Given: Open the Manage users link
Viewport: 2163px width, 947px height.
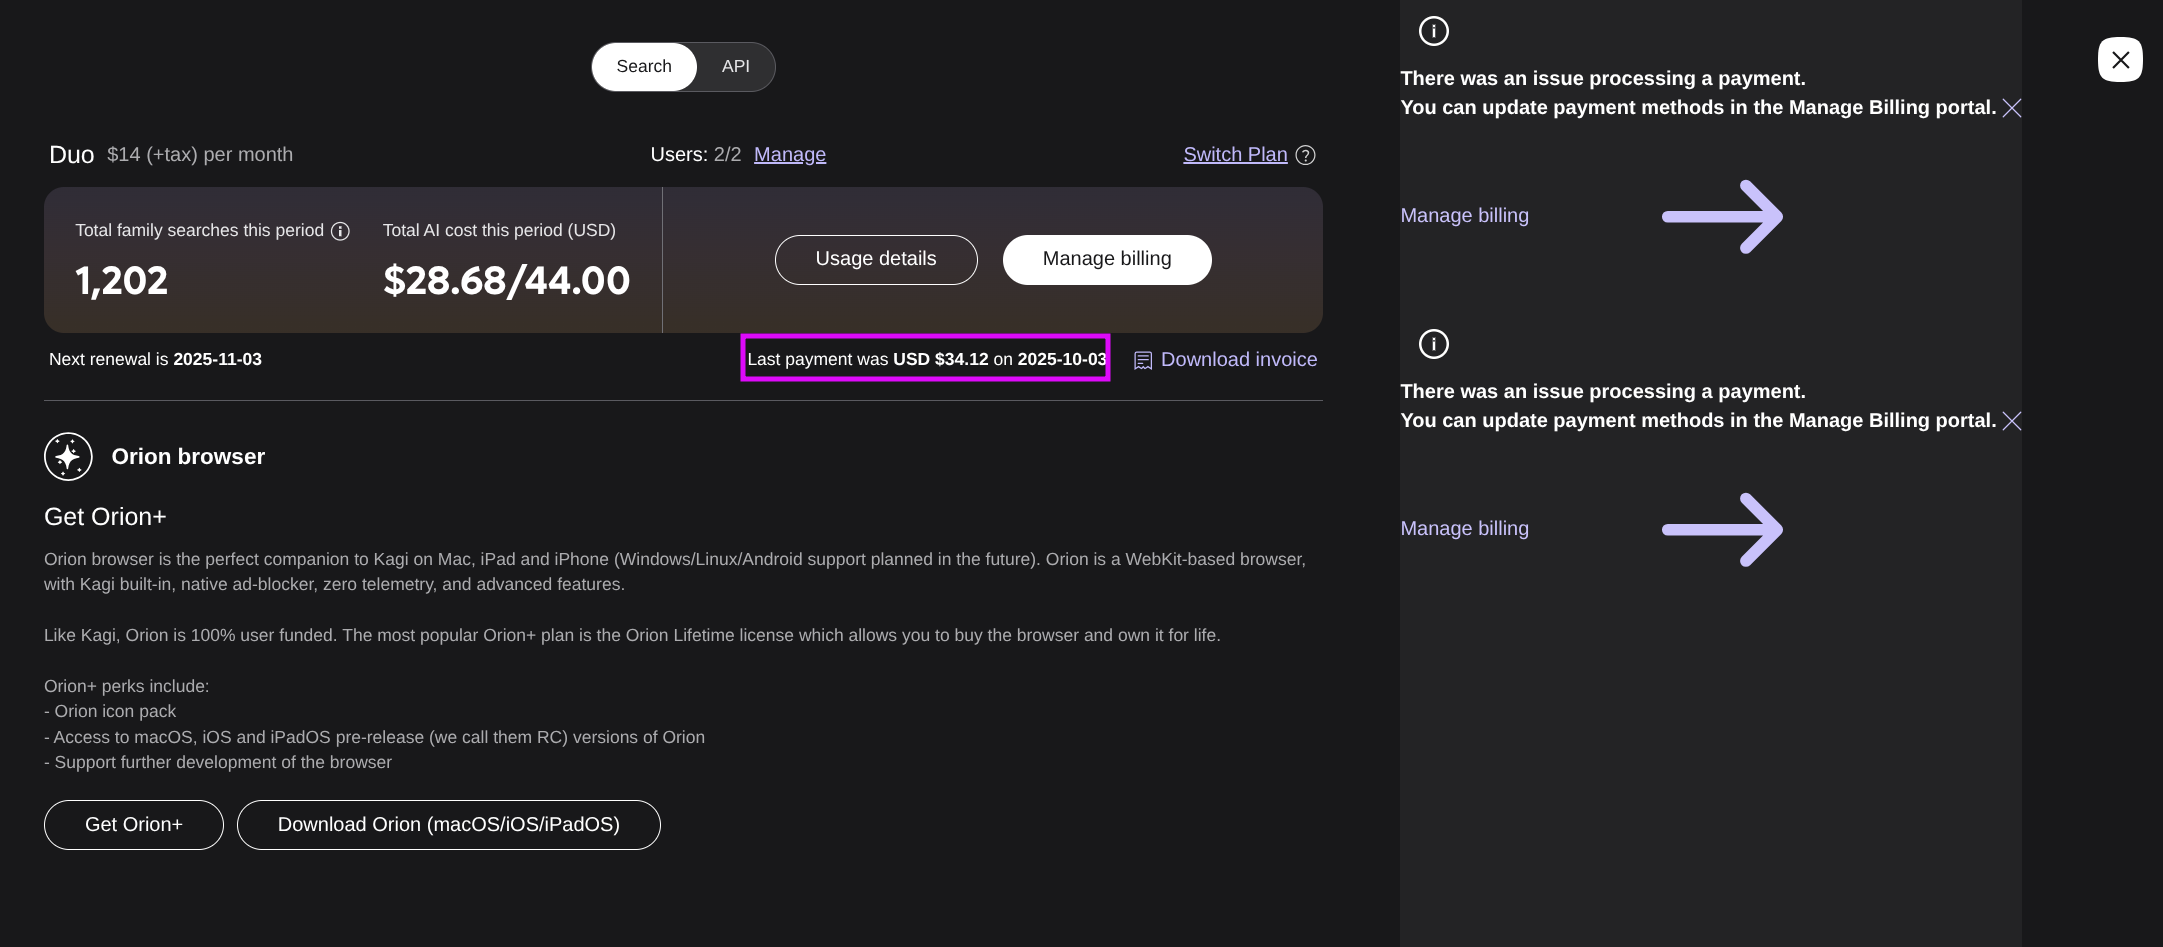Looking at the screenshot, I should click(789, 155).
